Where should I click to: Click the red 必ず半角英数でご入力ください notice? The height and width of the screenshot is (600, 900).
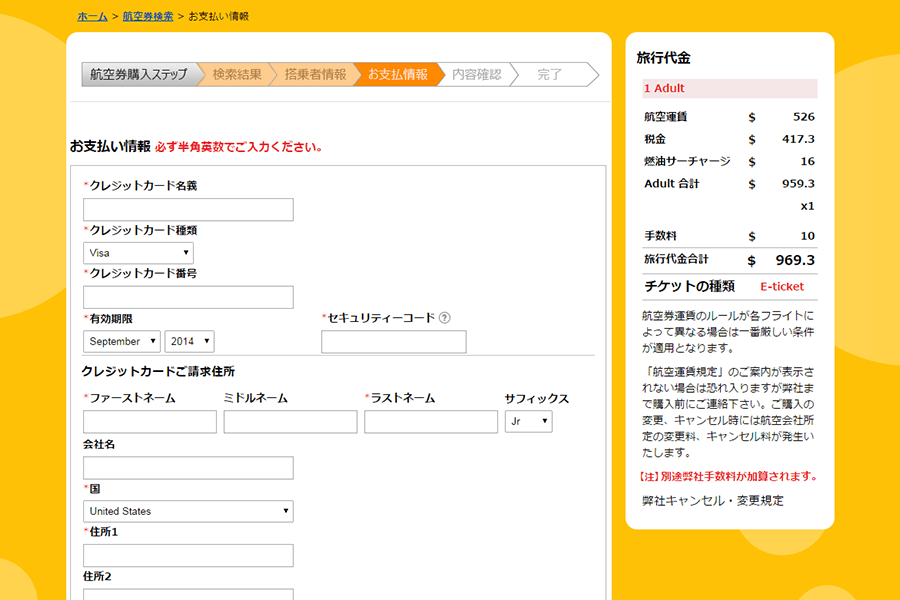pos(238,147)
